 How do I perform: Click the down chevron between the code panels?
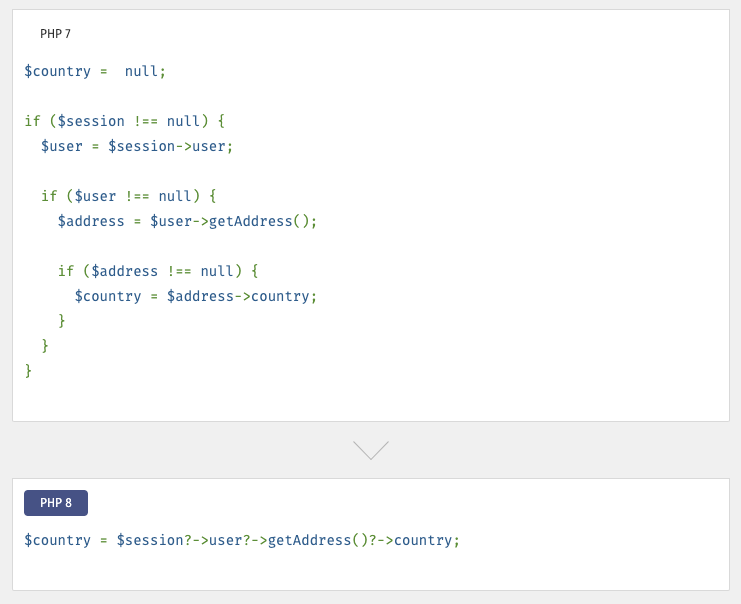click(x=370, y=450)
